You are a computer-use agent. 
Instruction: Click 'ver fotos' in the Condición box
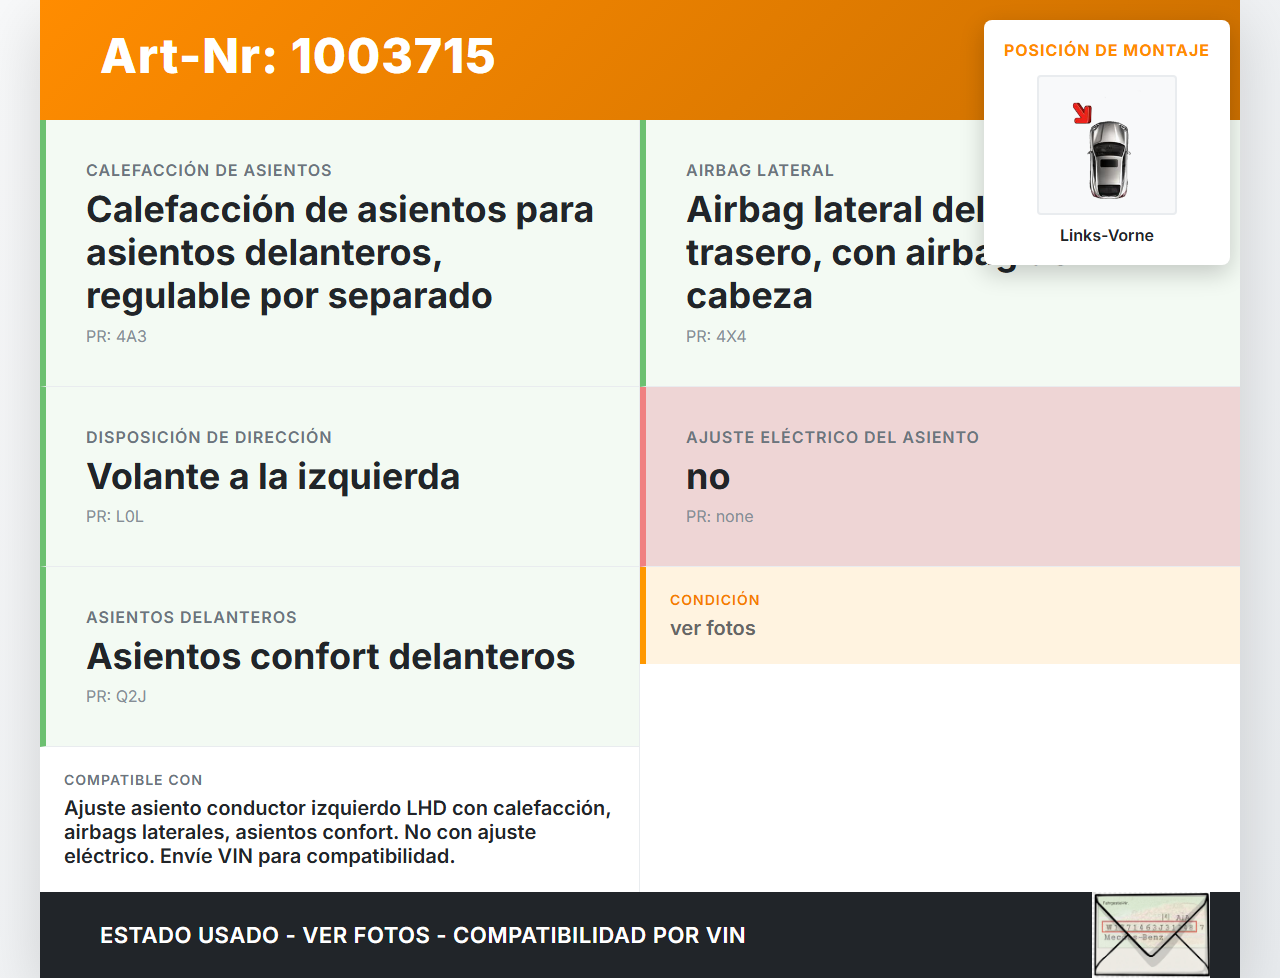click(x=713, y=628)
